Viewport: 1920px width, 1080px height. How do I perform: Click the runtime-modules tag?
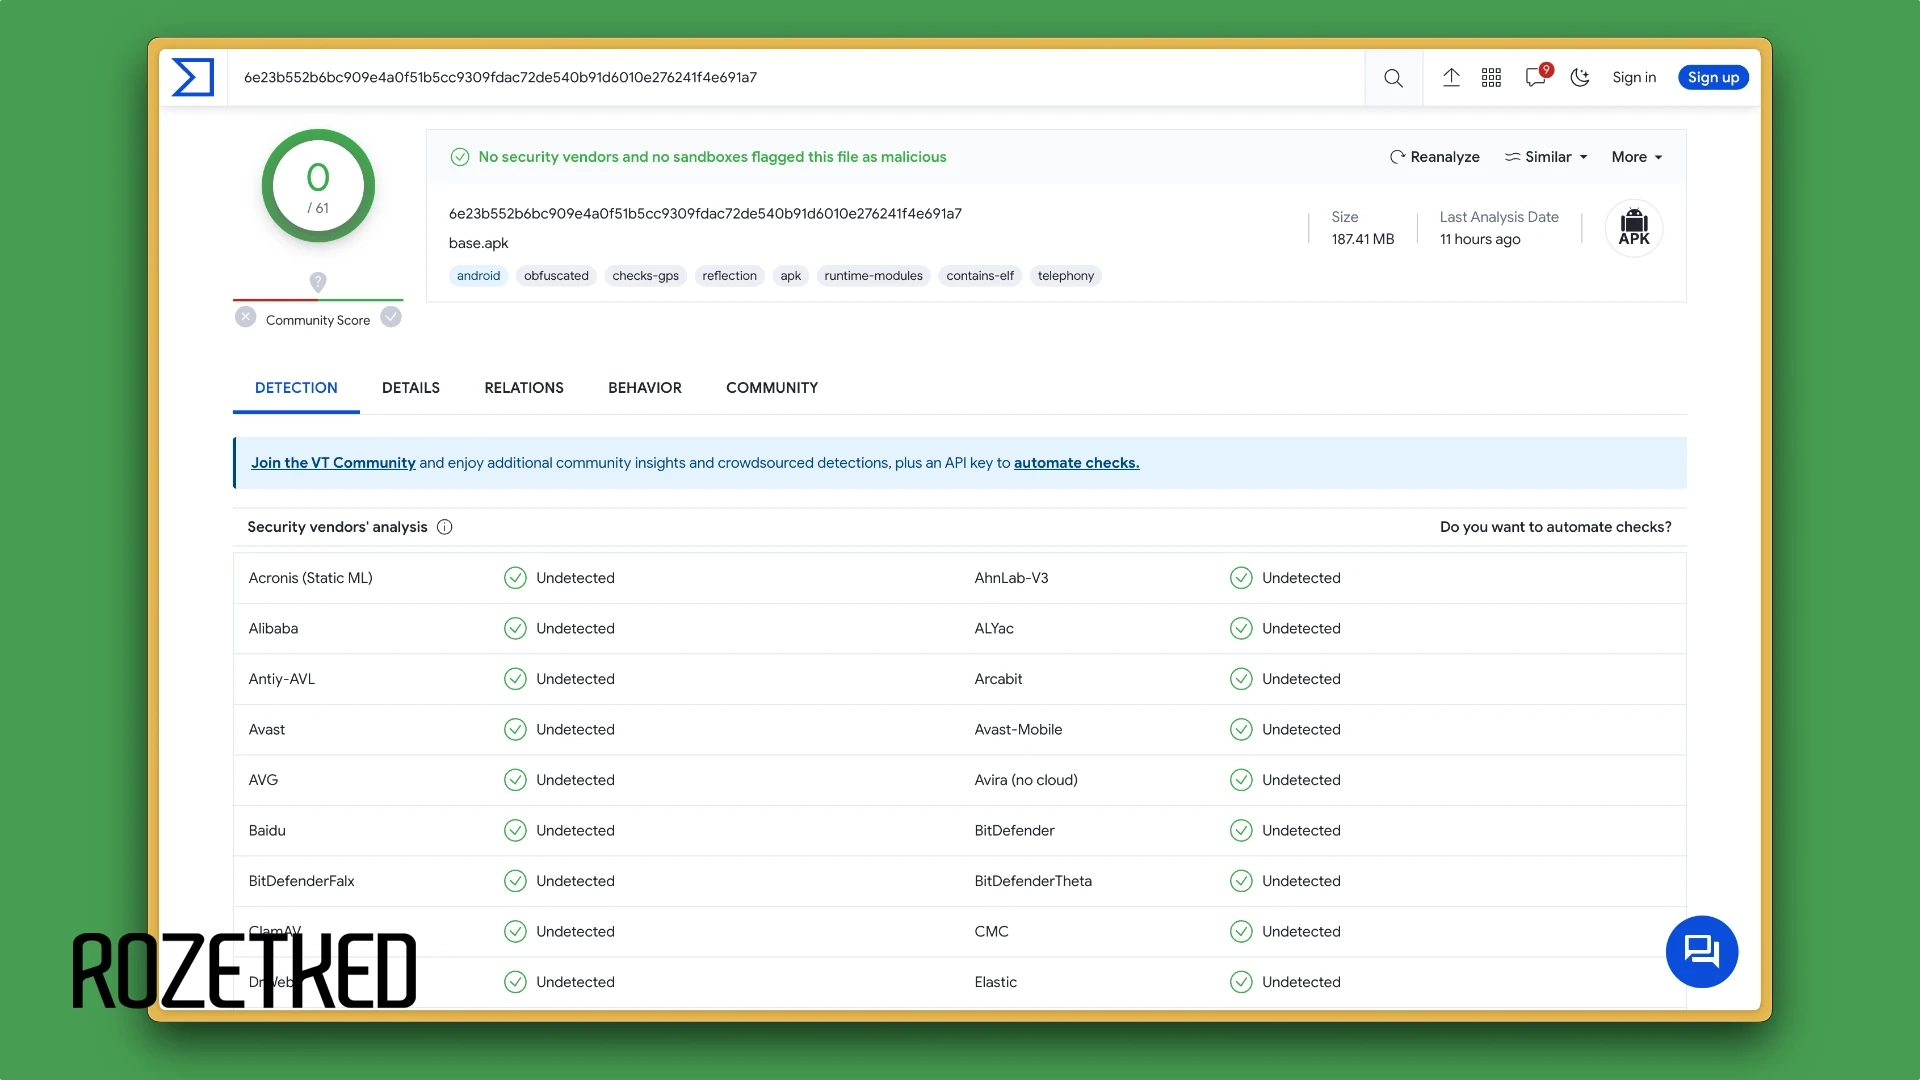[x=873, y=276]
